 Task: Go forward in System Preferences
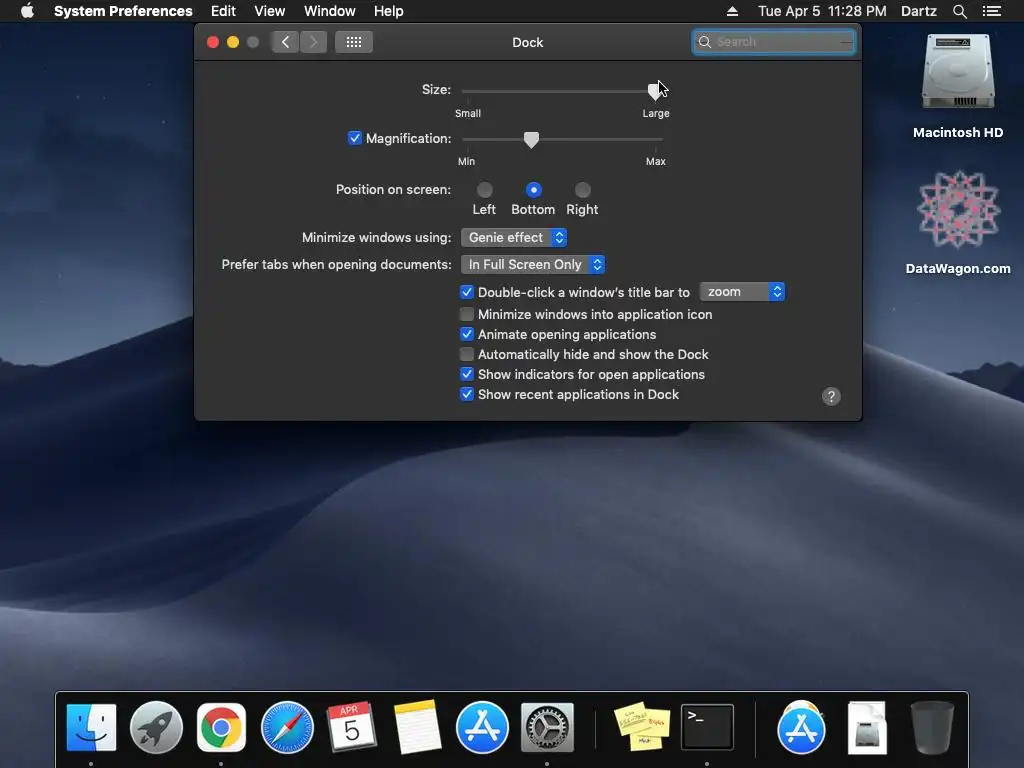pyautogui.click(x=313, y=42)
